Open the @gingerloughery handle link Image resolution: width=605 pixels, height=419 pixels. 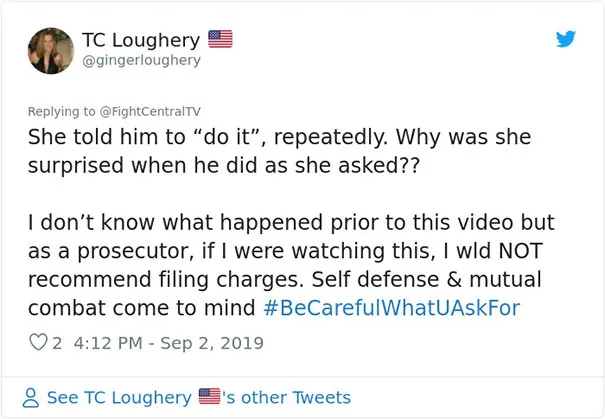[x=142, y=61]
